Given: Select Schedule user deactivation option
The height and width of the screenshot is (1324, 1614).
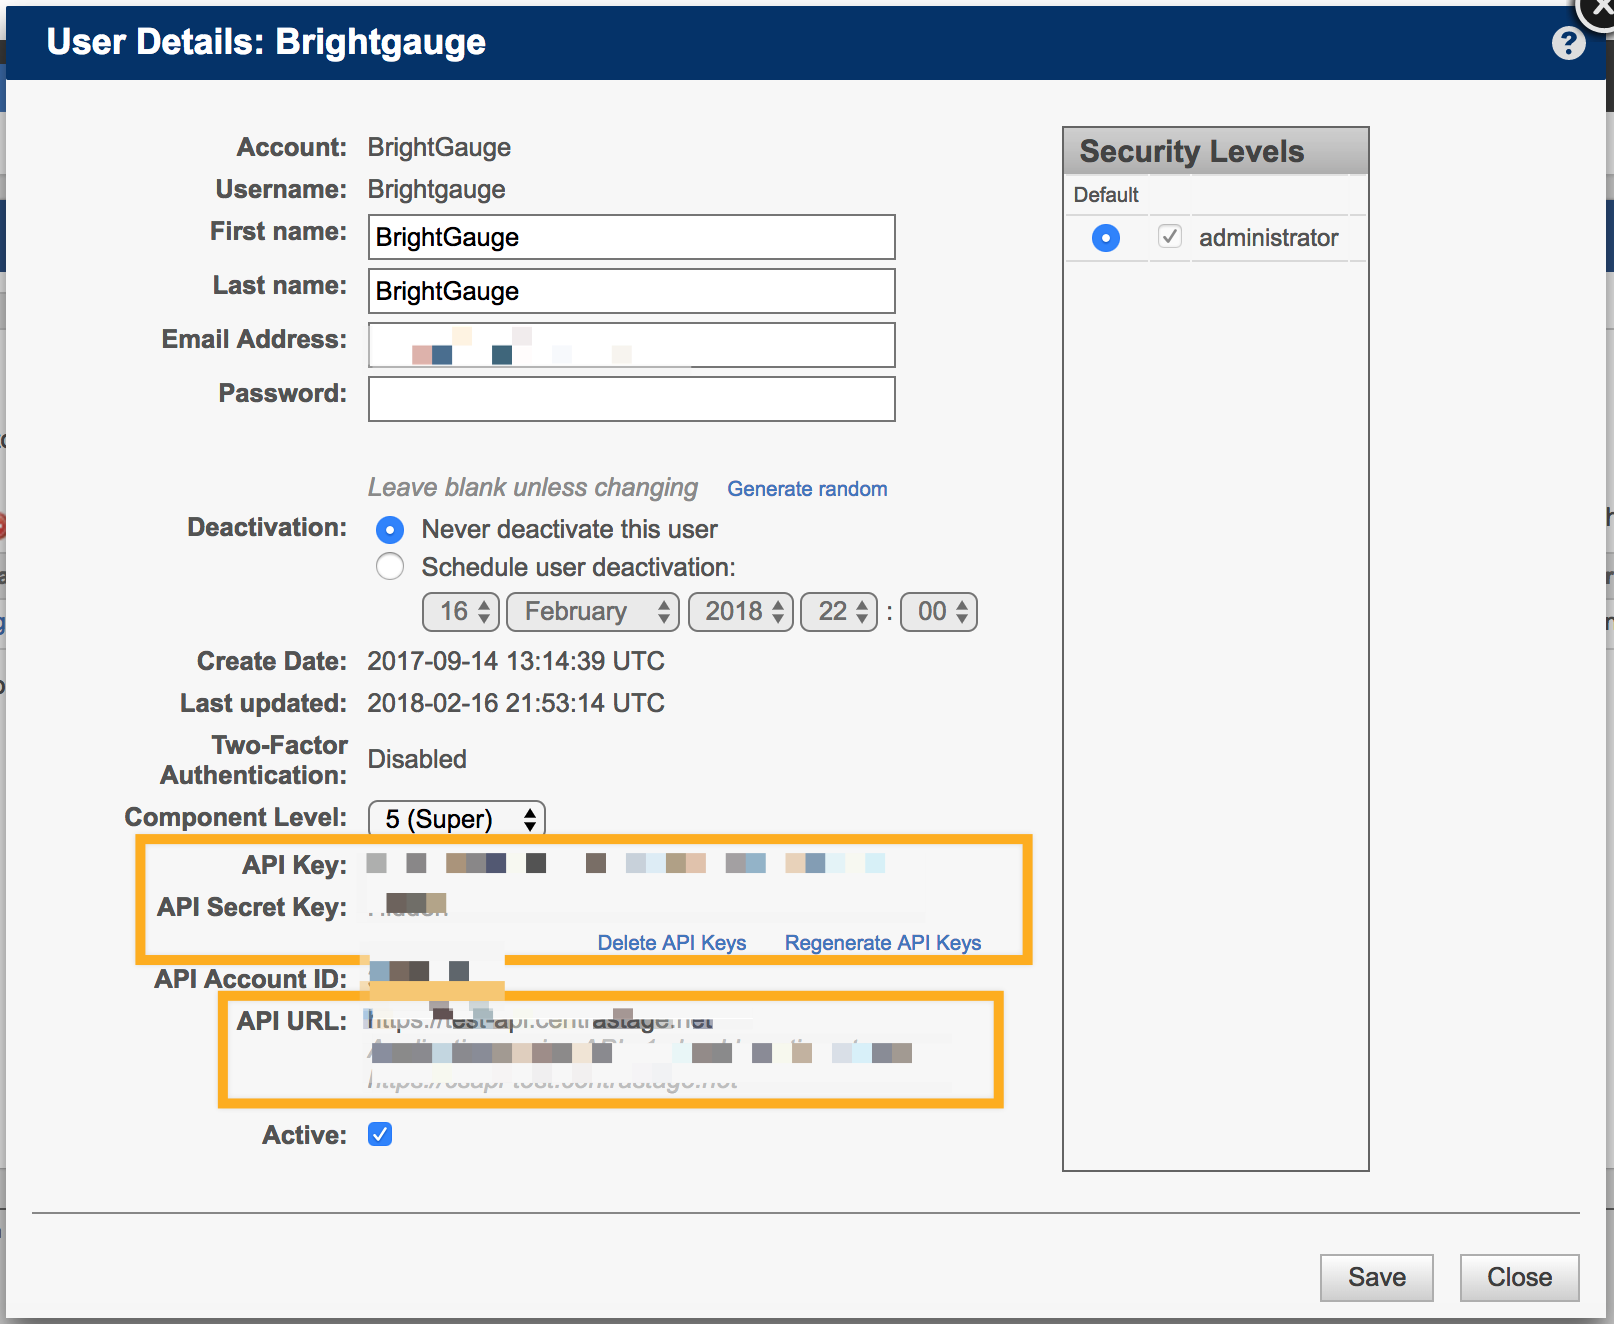Looking at the screenshot, I should click(390, 567).
